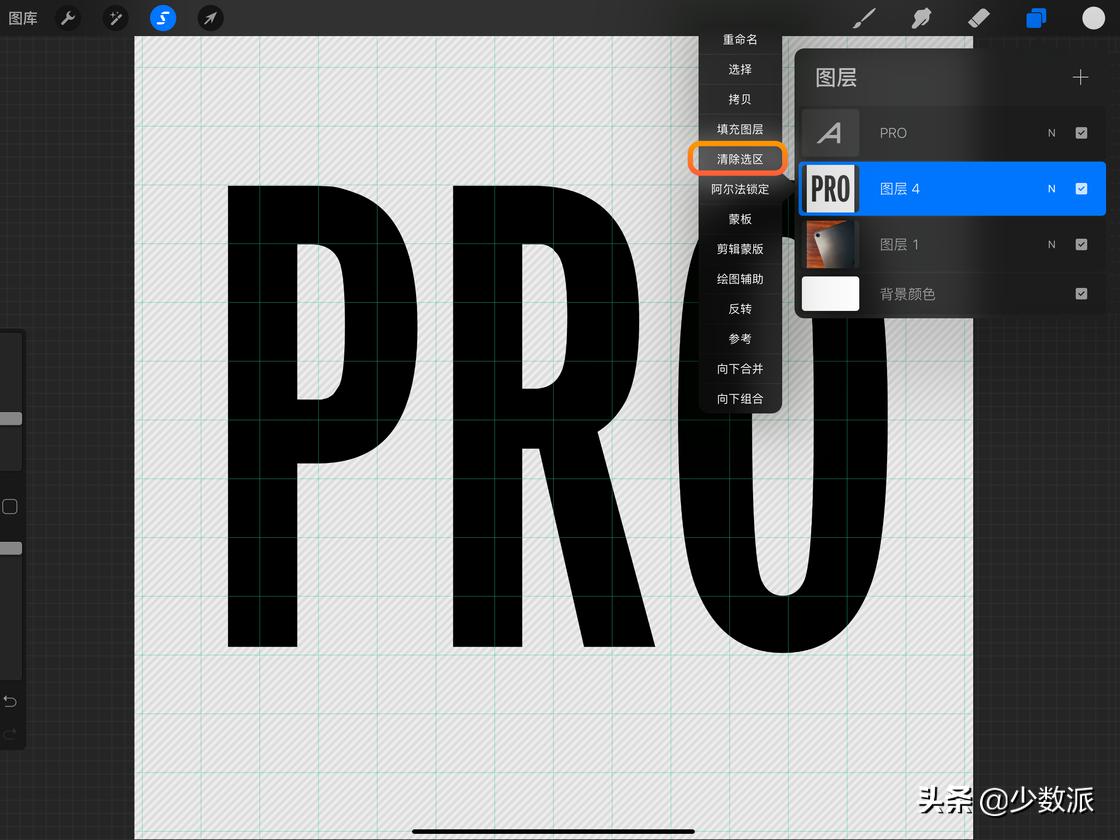This screenshot has width=1120, height=840.
Task: Choose 阿尔法锁定 from the layer menu
Action: pyautogui.click(x=740, y=189)
